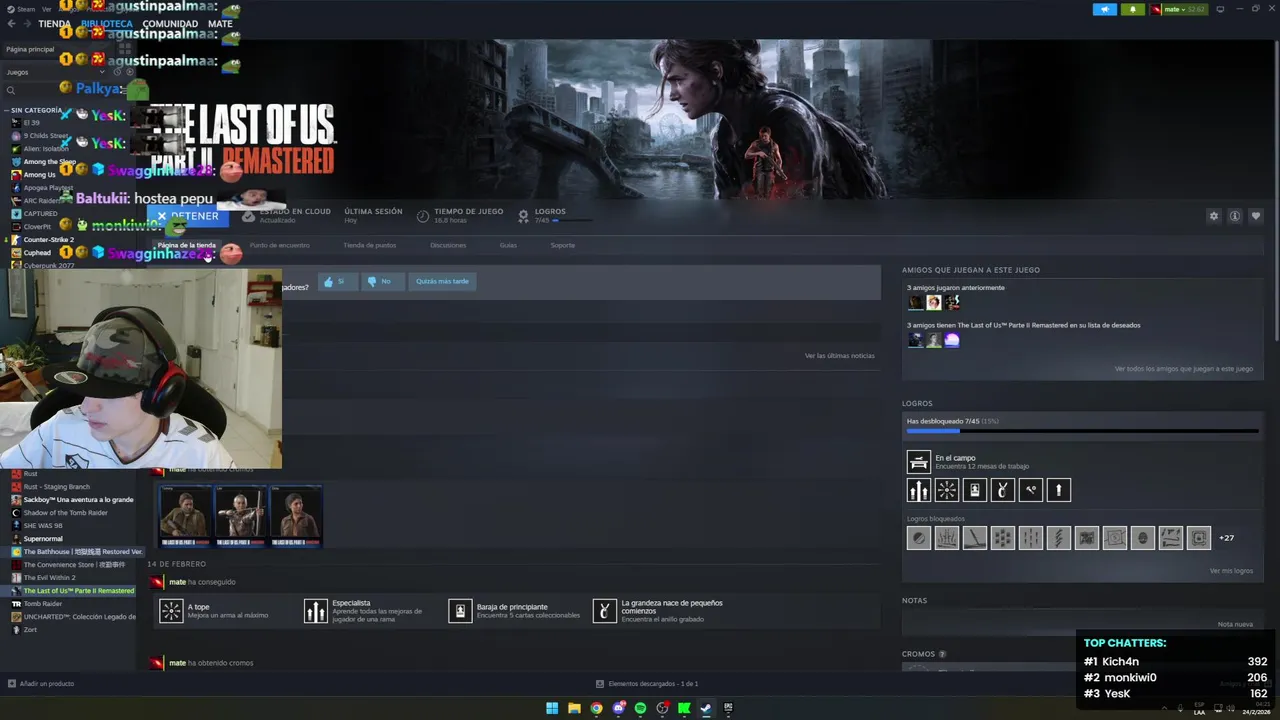Switch to BIBLIOTECA tab
This screenshot has height=720, width=1280.
coord(106,24)
